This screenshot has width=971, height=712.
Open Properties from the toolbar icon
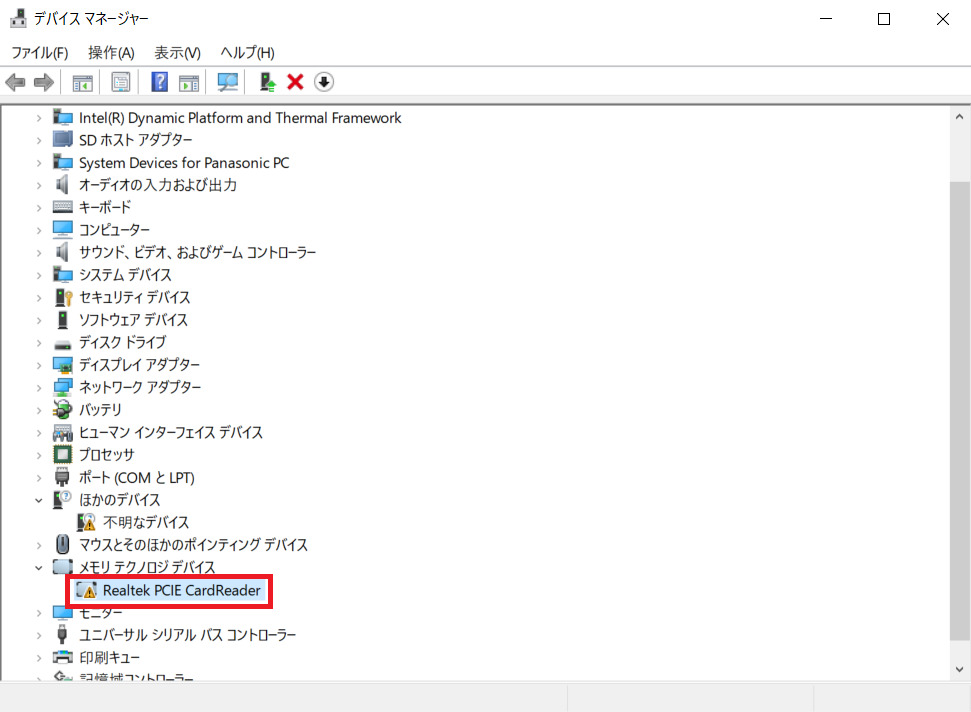[x=120, y=82]
